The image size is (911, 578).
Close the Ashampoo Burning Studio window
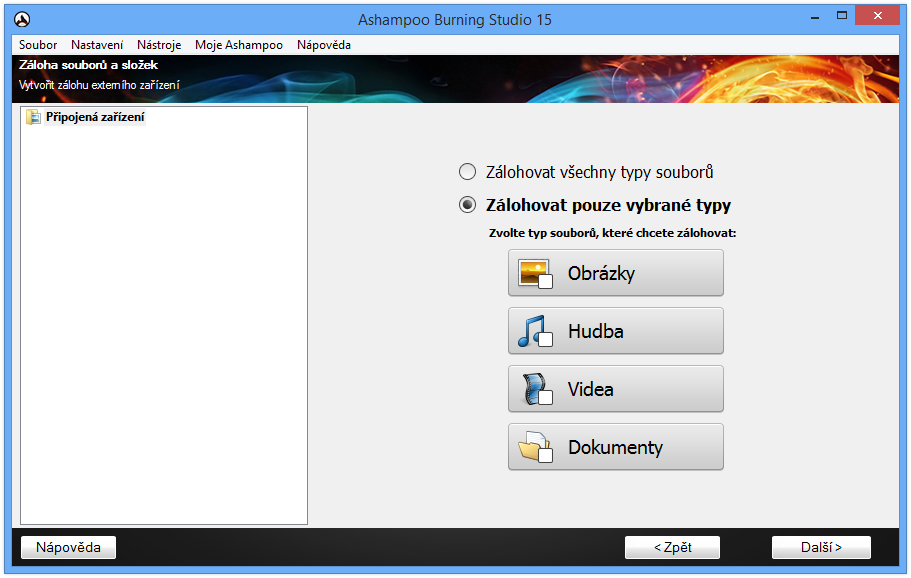click(x=877, y=16)
